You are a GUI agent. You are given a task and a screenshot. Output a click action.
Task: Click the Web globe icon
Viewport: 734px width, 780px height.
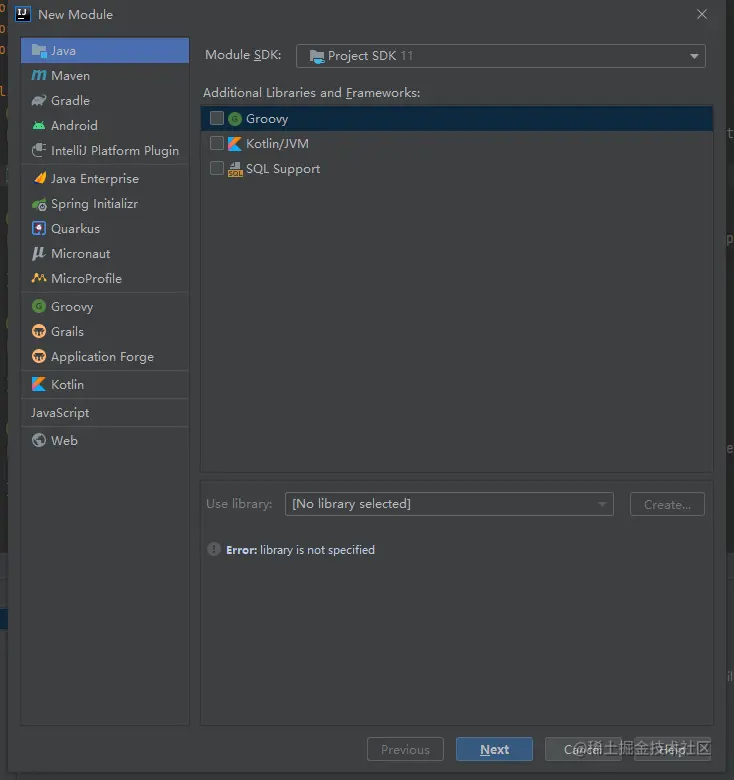pyautogui.click(x=39, y=440)
